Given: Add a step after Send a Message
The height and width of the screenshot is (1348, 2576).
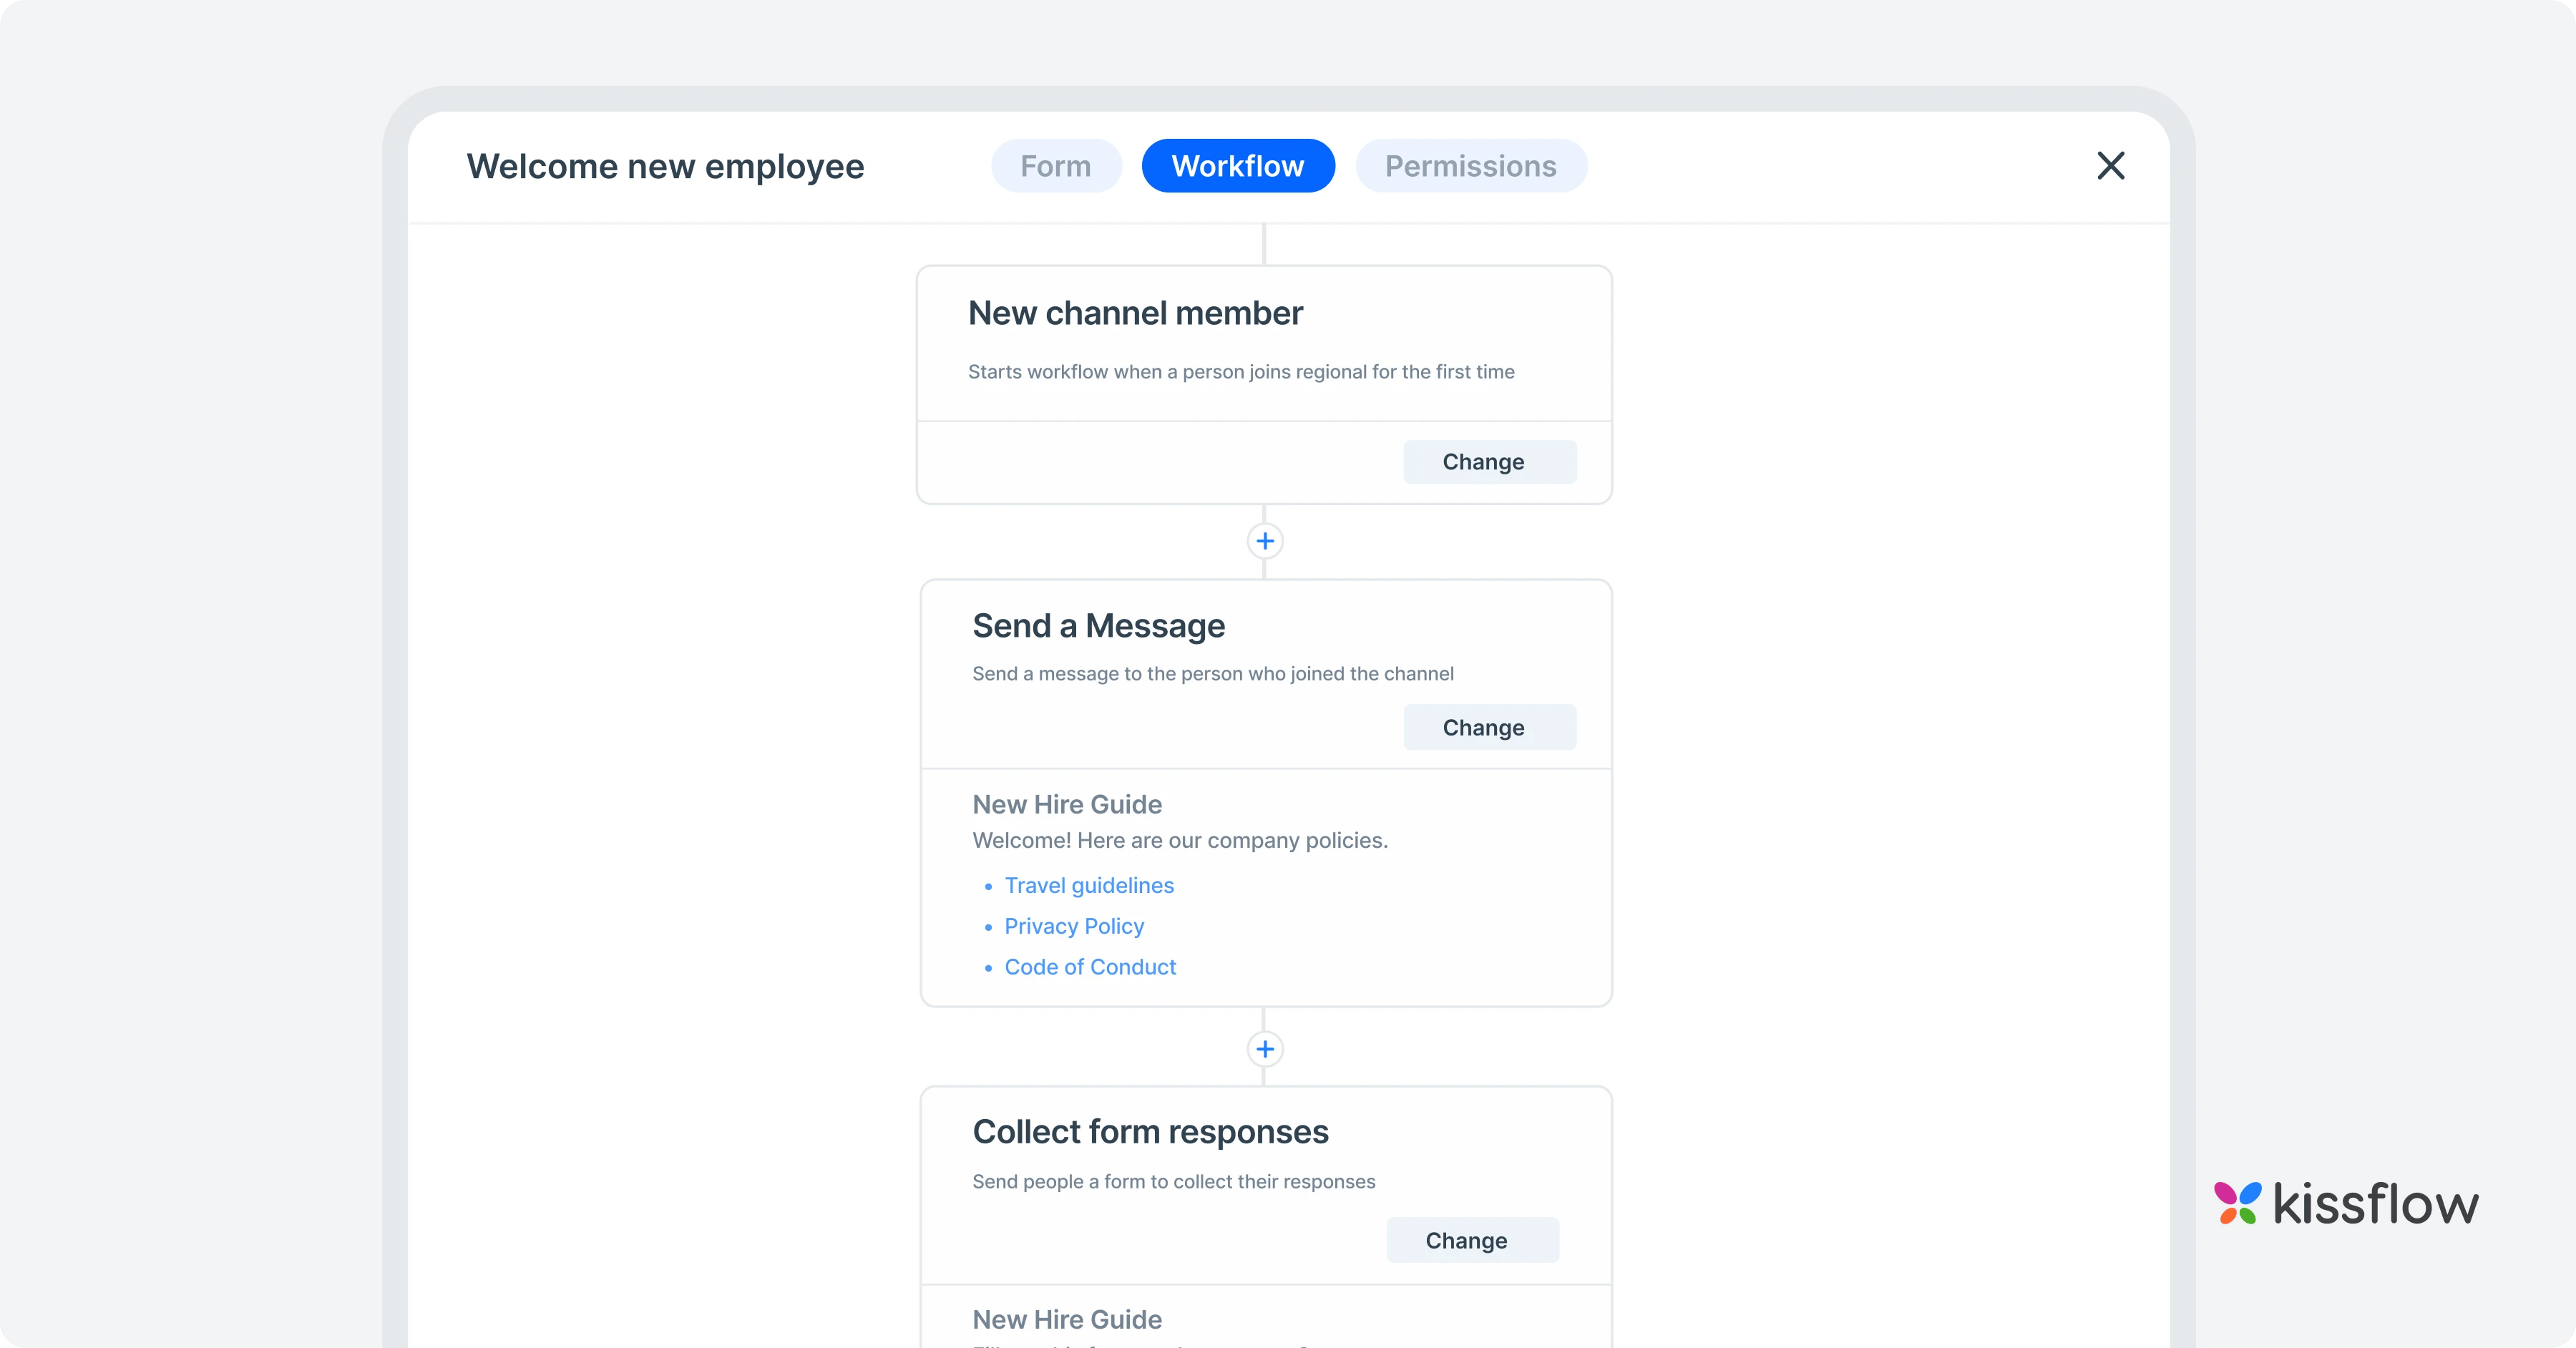Looking at the screenshot, I should click(1265, 1049).
